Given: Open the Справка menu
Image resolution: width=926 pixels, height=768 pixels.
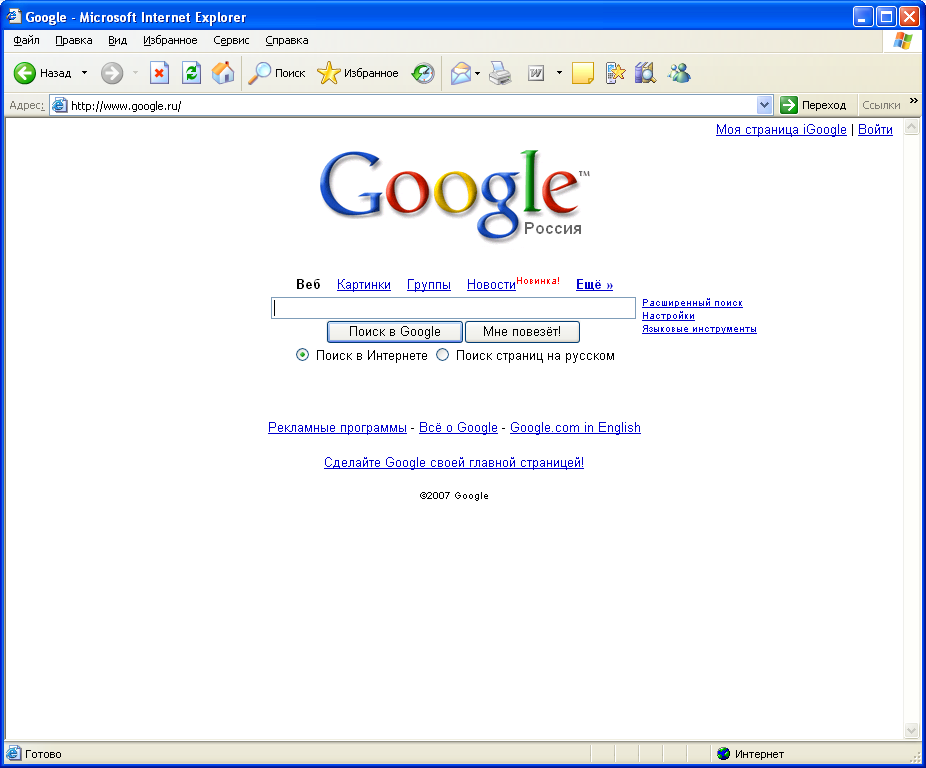Looking at the screenshot, I should point(286,40).
